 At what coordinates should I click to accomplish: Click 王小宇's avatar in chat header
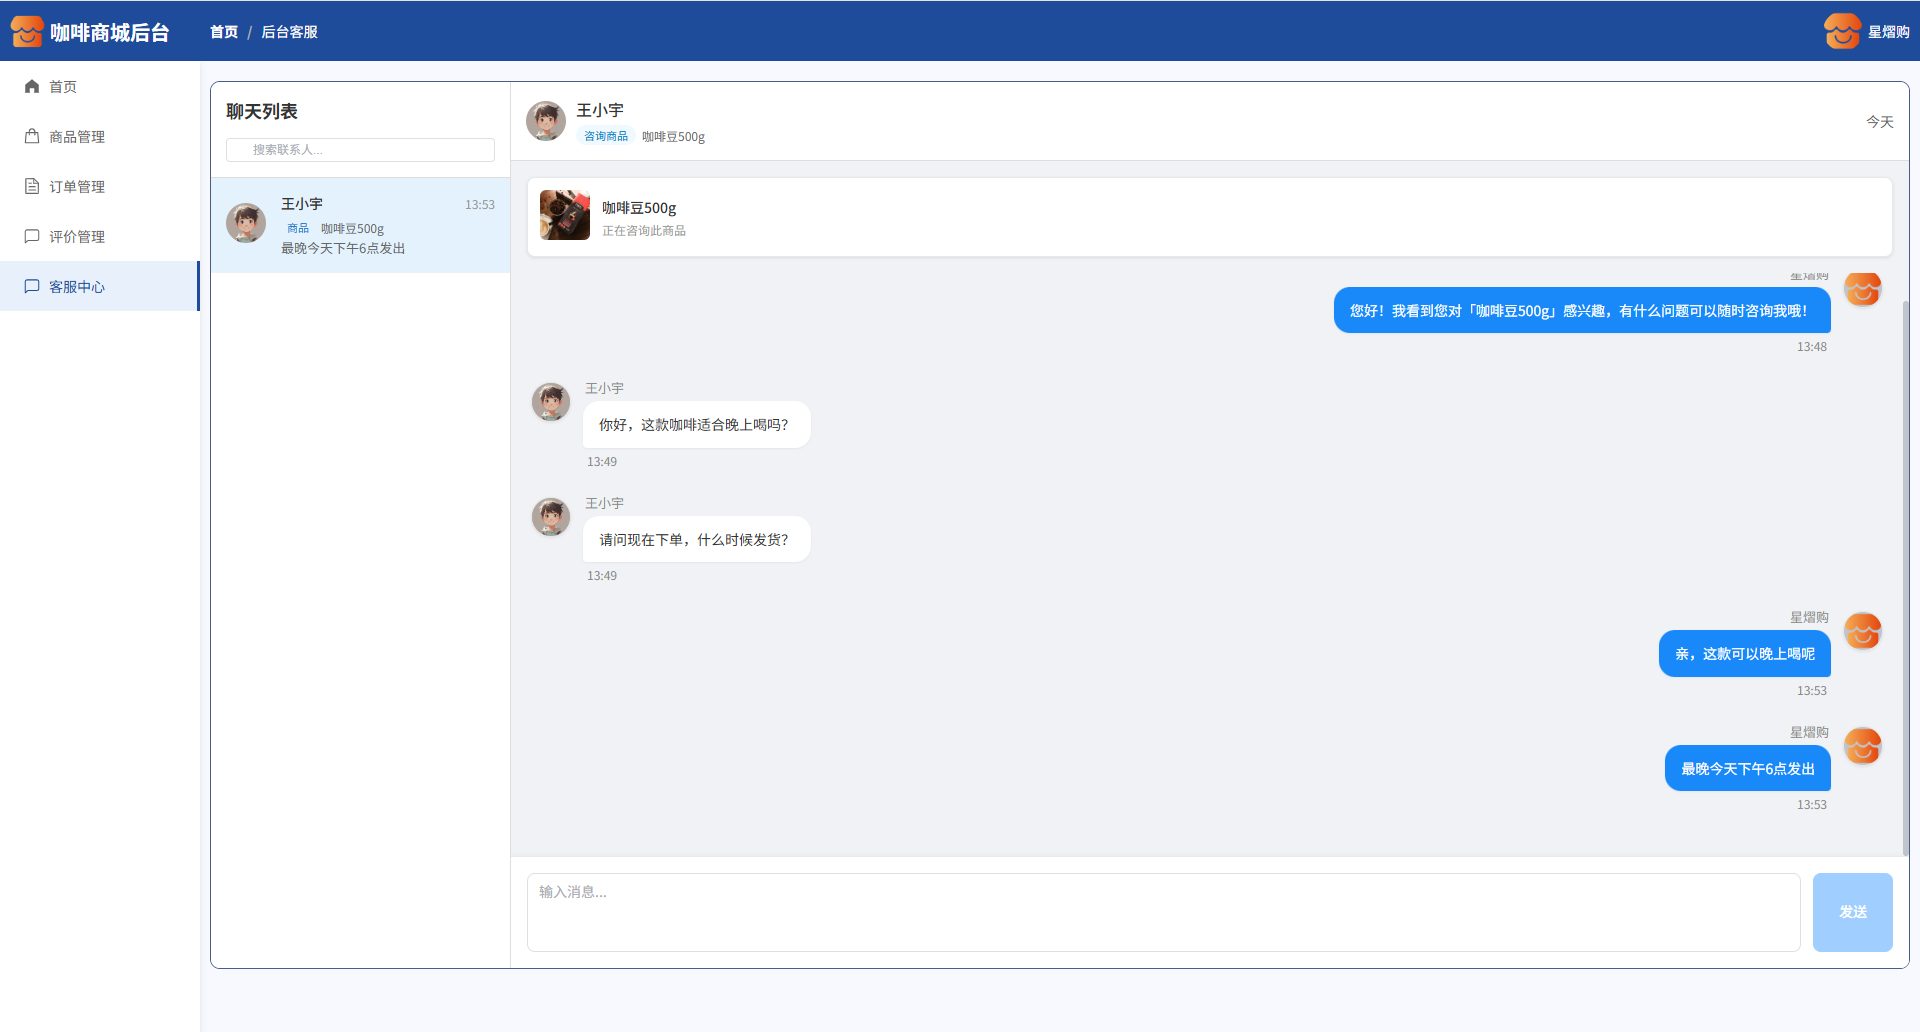pyautogui.click(x=546, y=121)
